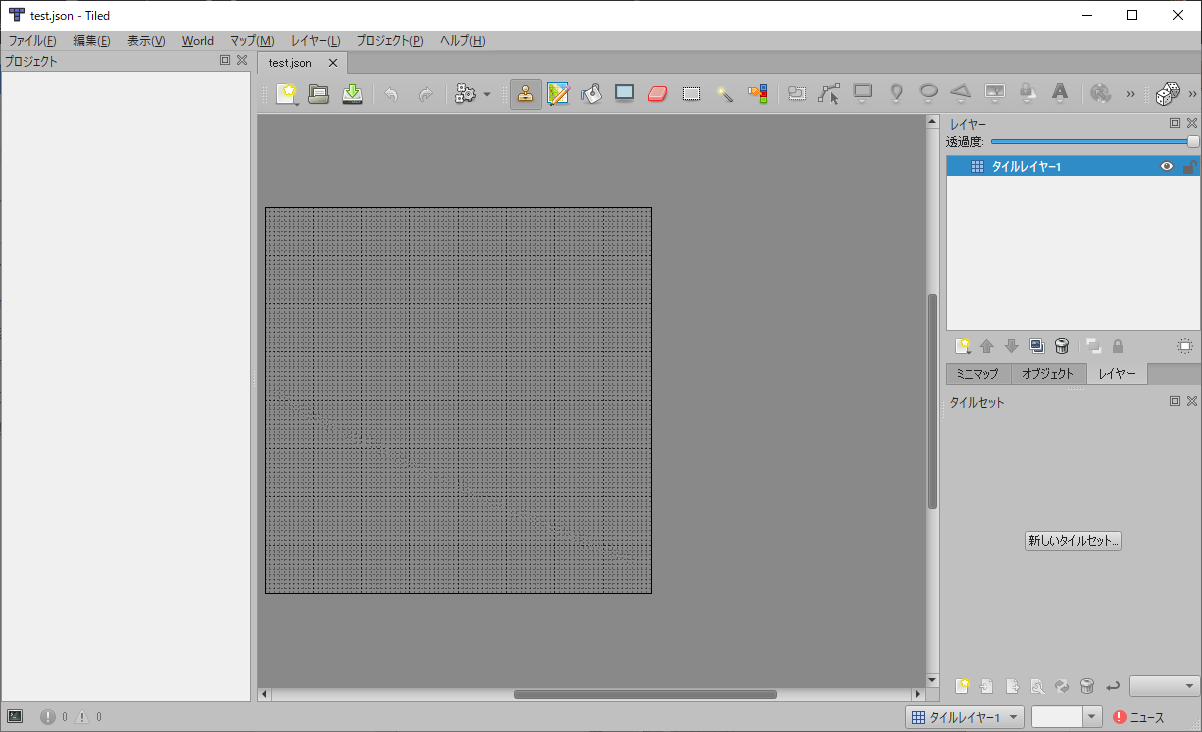This screenshot has height=732, width=1202.
Task: Select the Stamp Brush tool
Action: 525,94
